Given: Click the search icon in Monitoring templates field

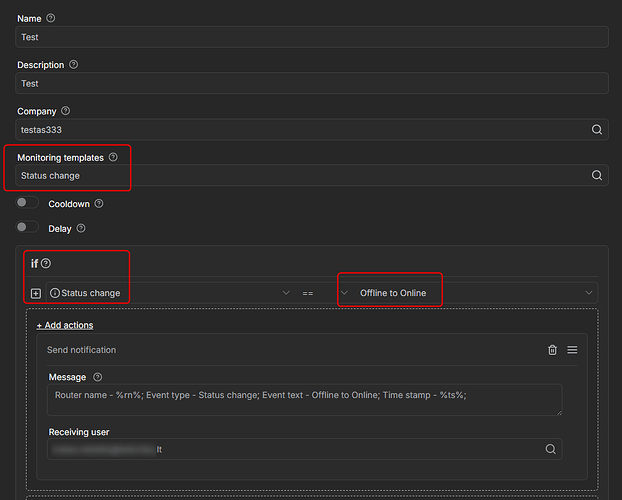Looking at the screenshot, I should (x=597, y=175).
